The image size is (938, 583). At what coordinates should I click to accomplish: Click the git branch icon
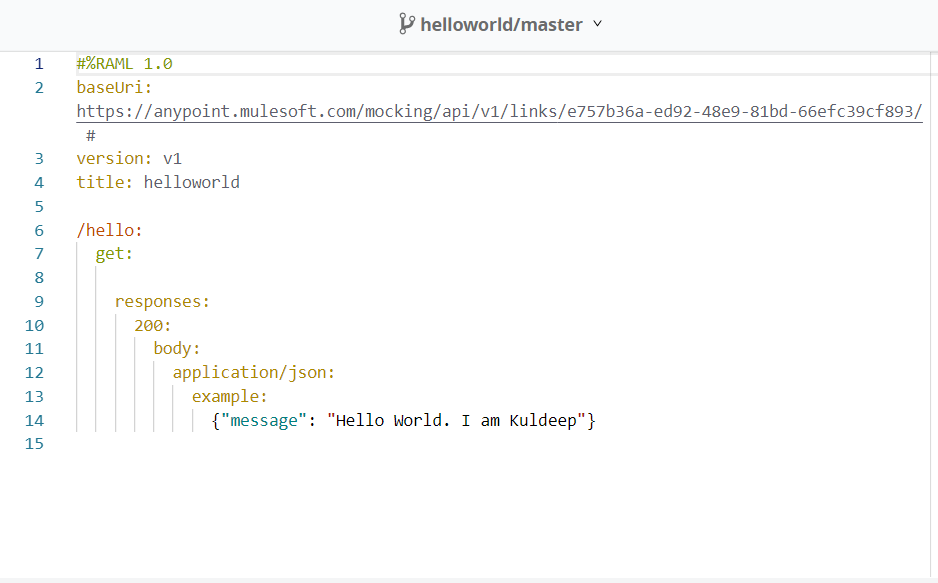pos(406,24)
